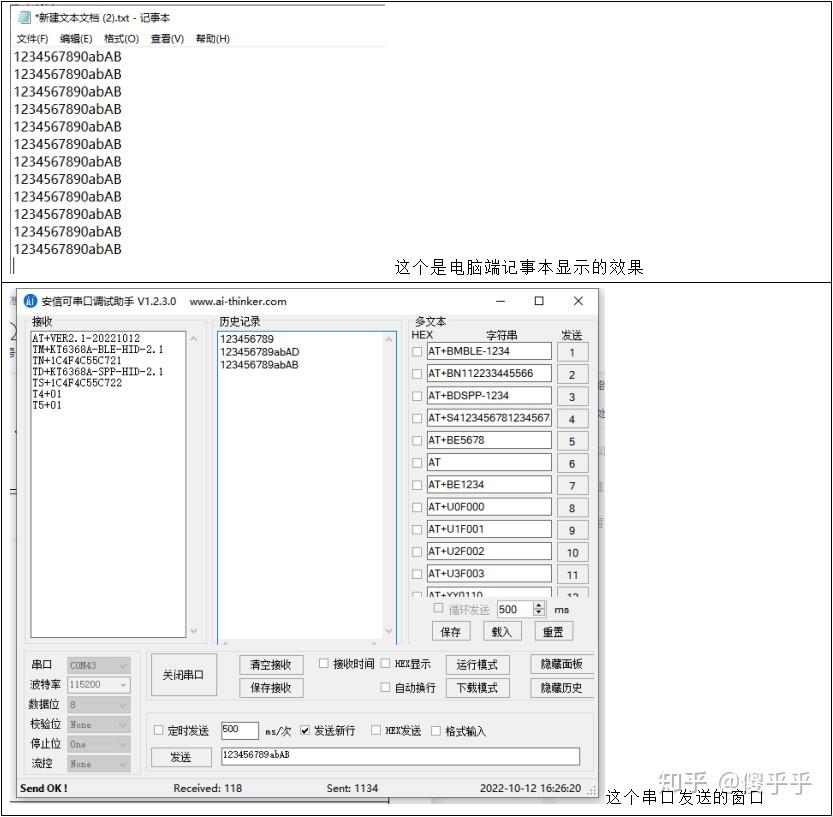Click send slot 6 for the AT command

(x=571, y=463)
